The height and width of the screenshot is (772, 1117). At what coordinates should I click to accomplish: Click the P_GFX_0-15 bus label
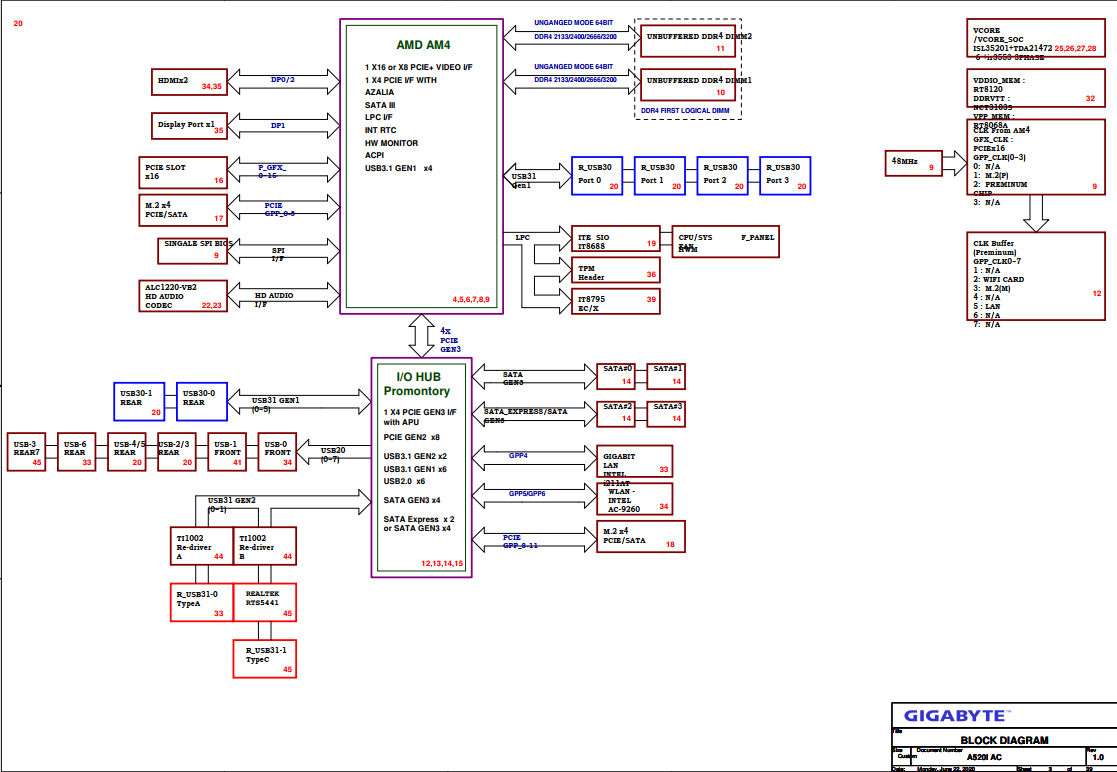273,171
